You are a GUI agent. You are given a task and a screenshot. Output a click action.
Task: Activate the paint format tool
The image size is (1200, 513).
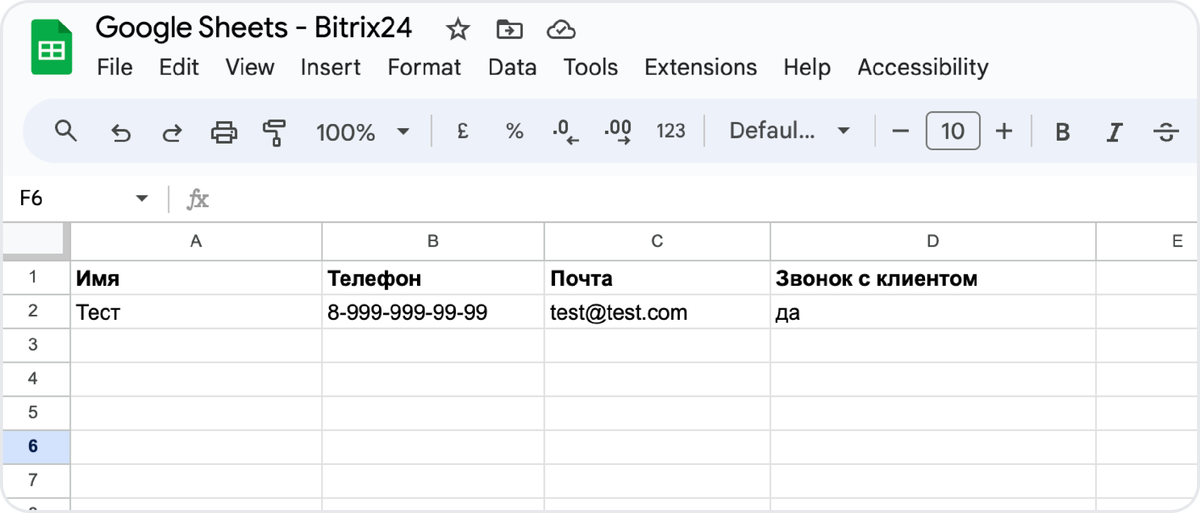[274, 132]
